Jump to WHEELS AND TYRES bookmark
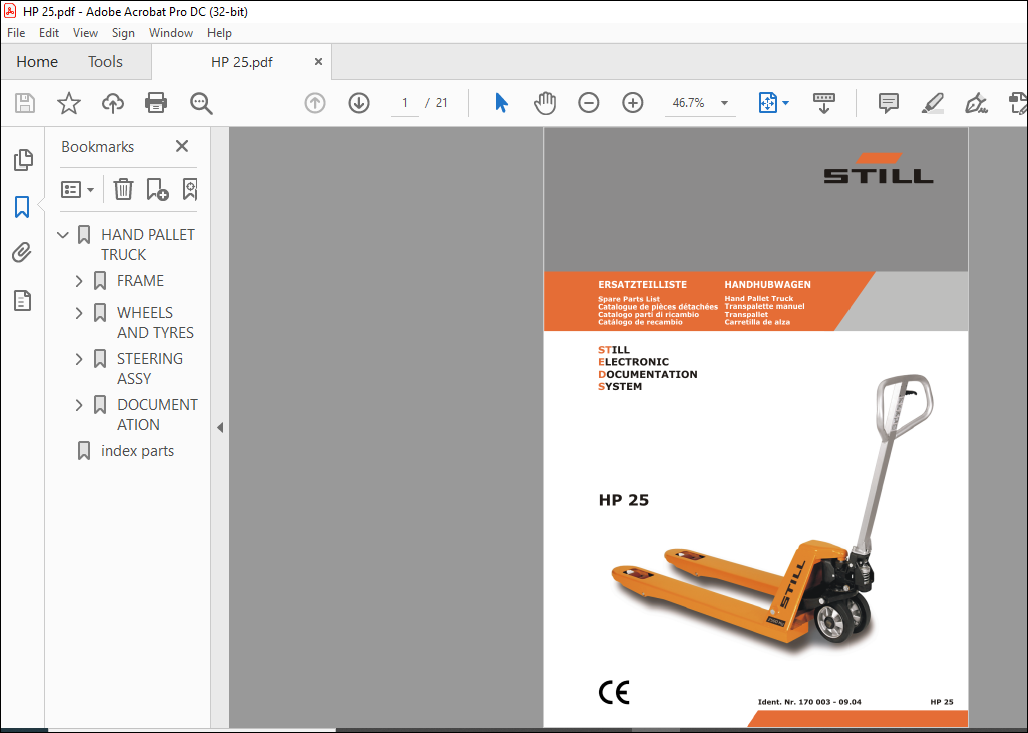Image resolution: width=1028 pixels, height=733 pixels. point(155,323)
